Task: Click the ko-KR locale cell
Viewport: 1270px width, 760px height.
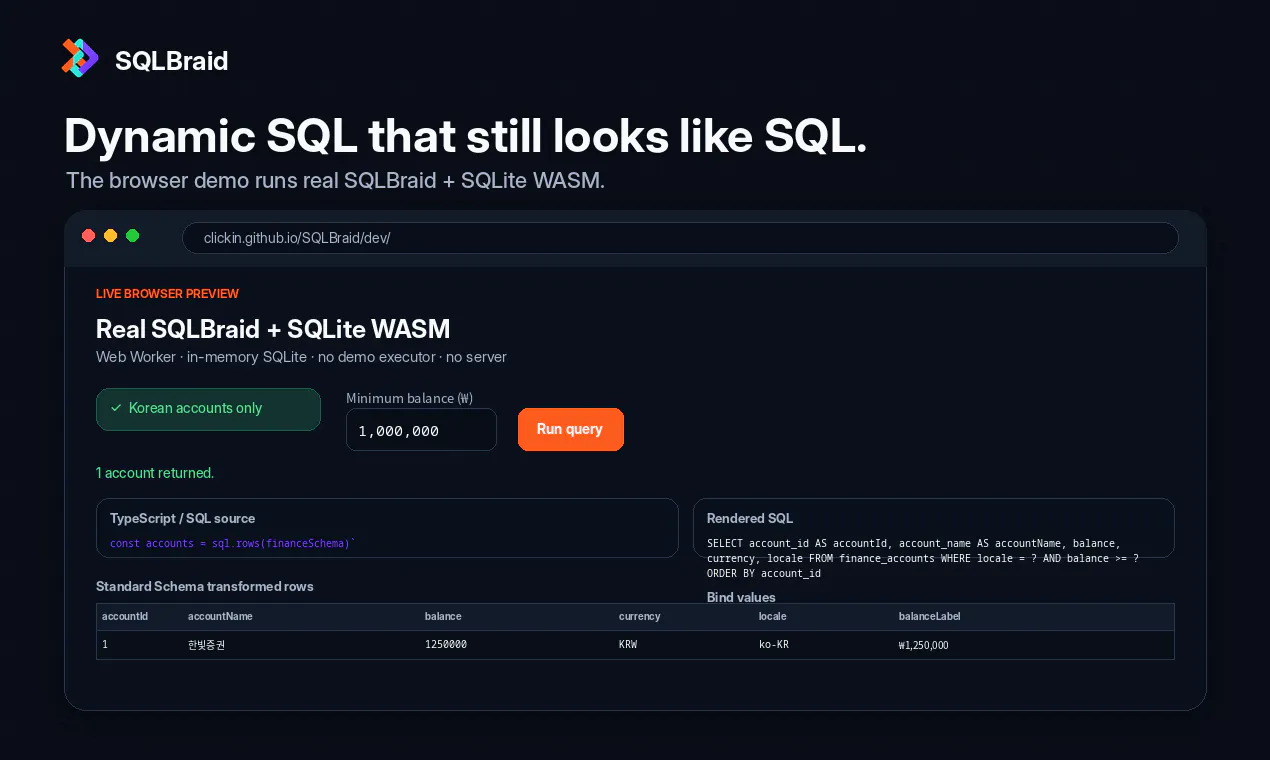Action: (x=774, y=645)
